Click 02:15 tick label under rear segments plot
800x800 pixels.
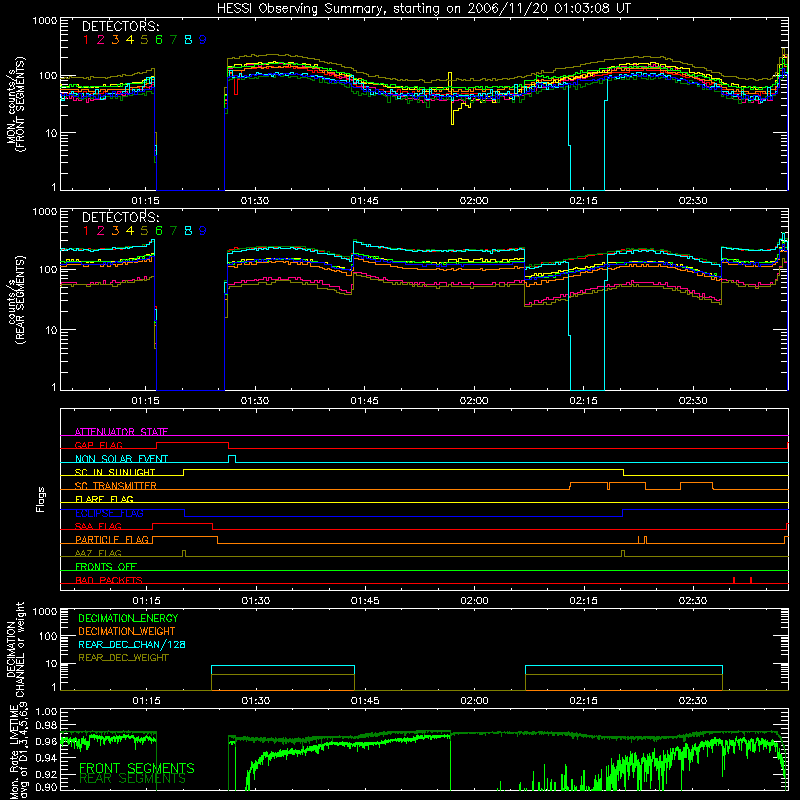(583, 401)
